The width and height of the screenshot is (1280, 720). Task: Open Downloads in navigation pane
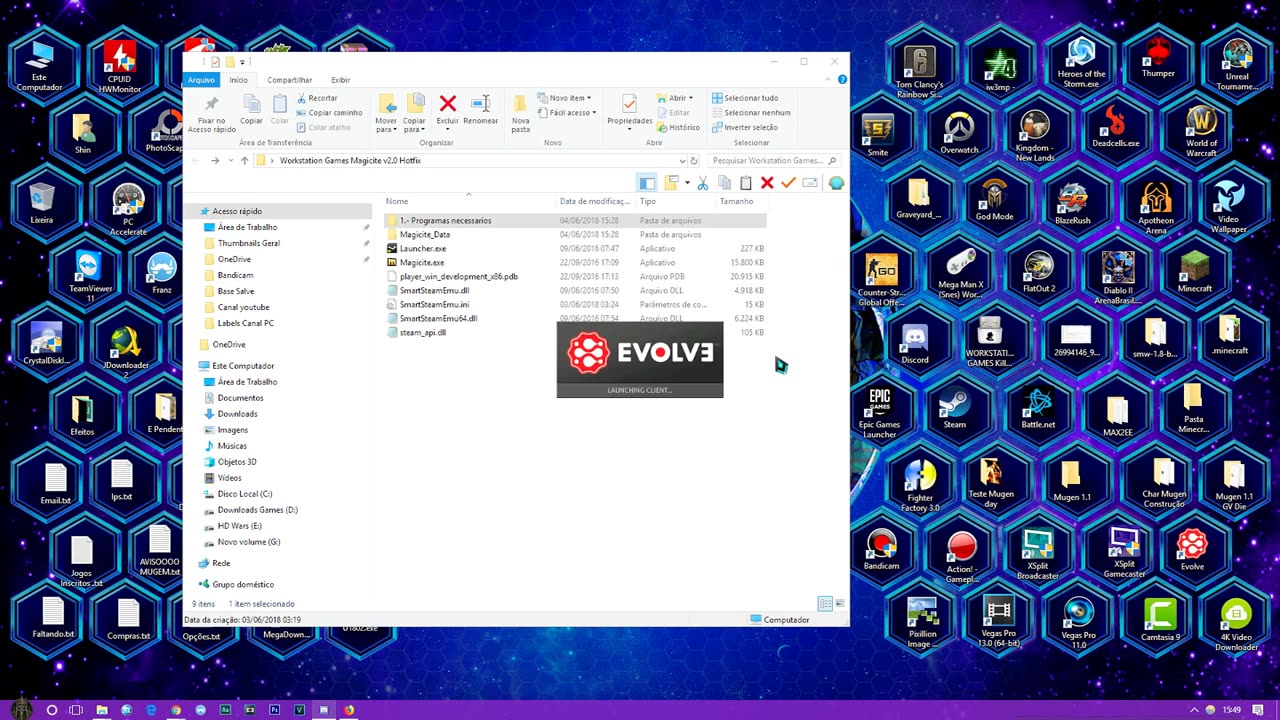coord(237,414)
